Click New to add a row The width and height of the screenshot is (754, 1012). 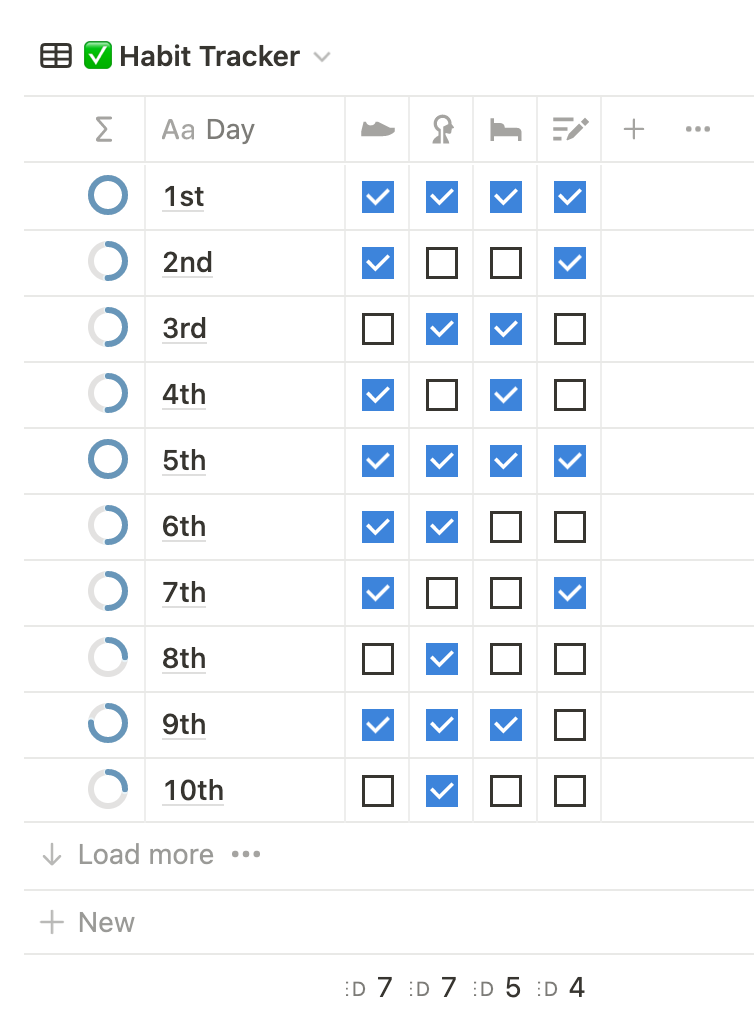click(x=106, y=922)
